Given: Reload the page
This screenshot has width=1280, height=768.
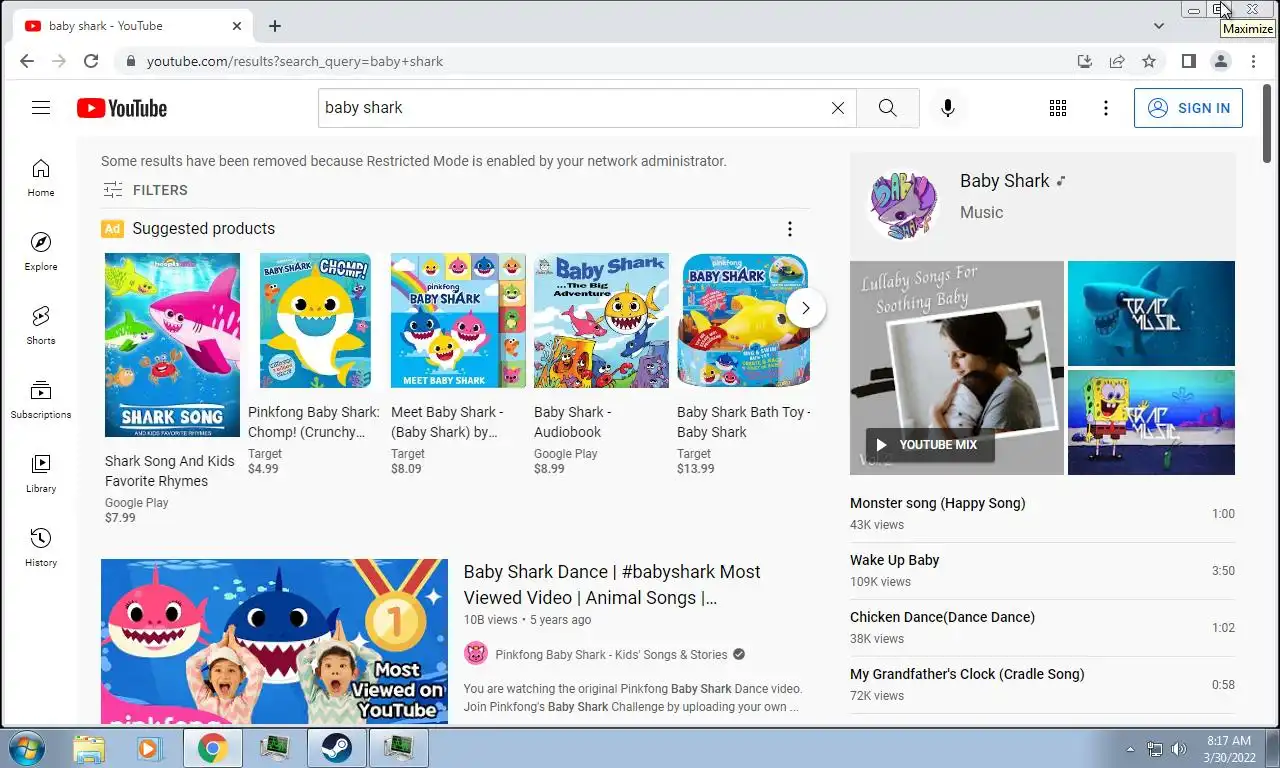Looking at the screenshot, I should (91, 61).
